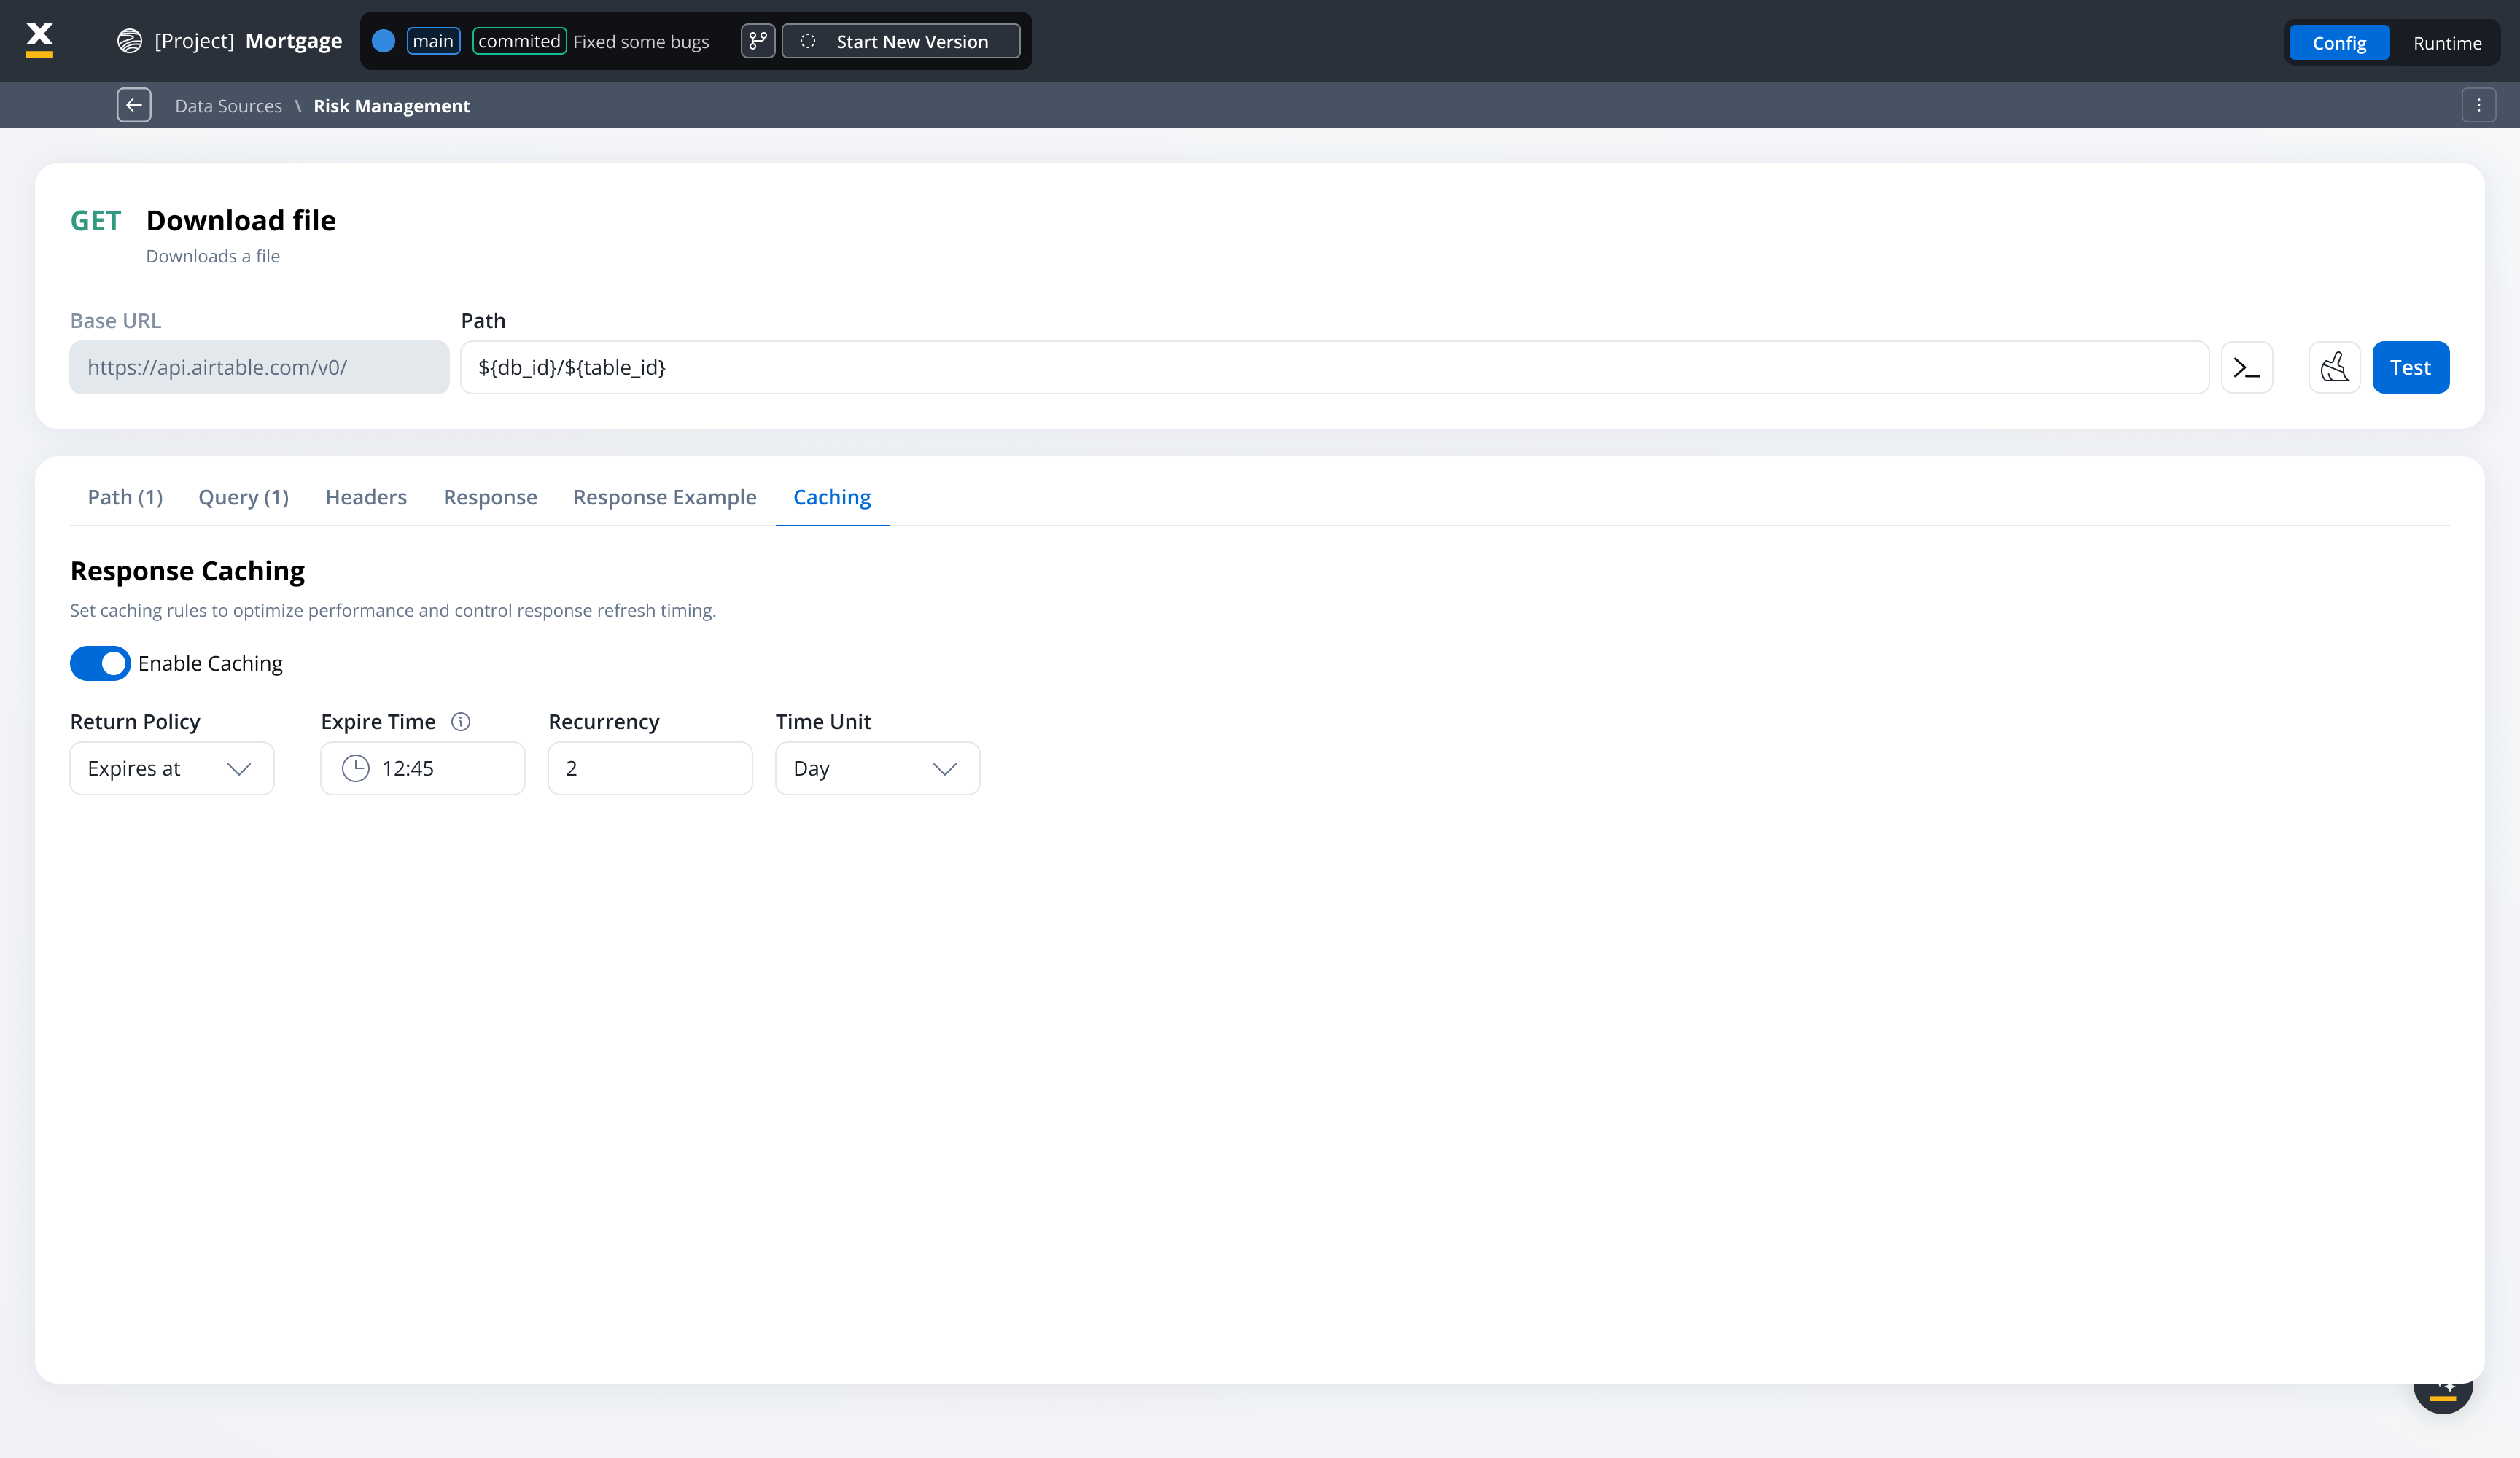This screenshot has height=1458, width=2520.
Task: Click the project globe icon
Action: tap(129, 41)
